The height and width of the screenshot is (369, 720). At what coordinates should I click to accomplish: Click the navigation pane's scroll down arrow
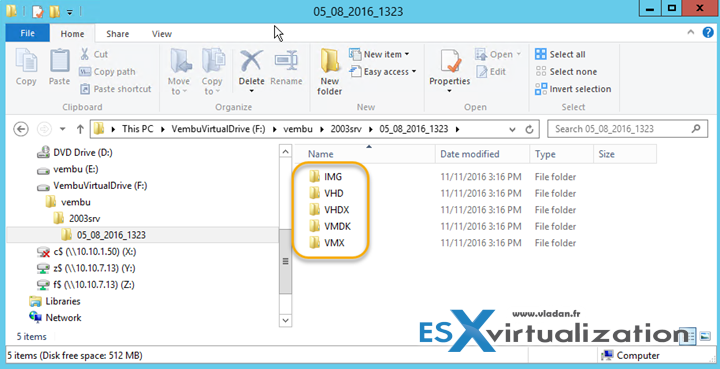point(286,320)
